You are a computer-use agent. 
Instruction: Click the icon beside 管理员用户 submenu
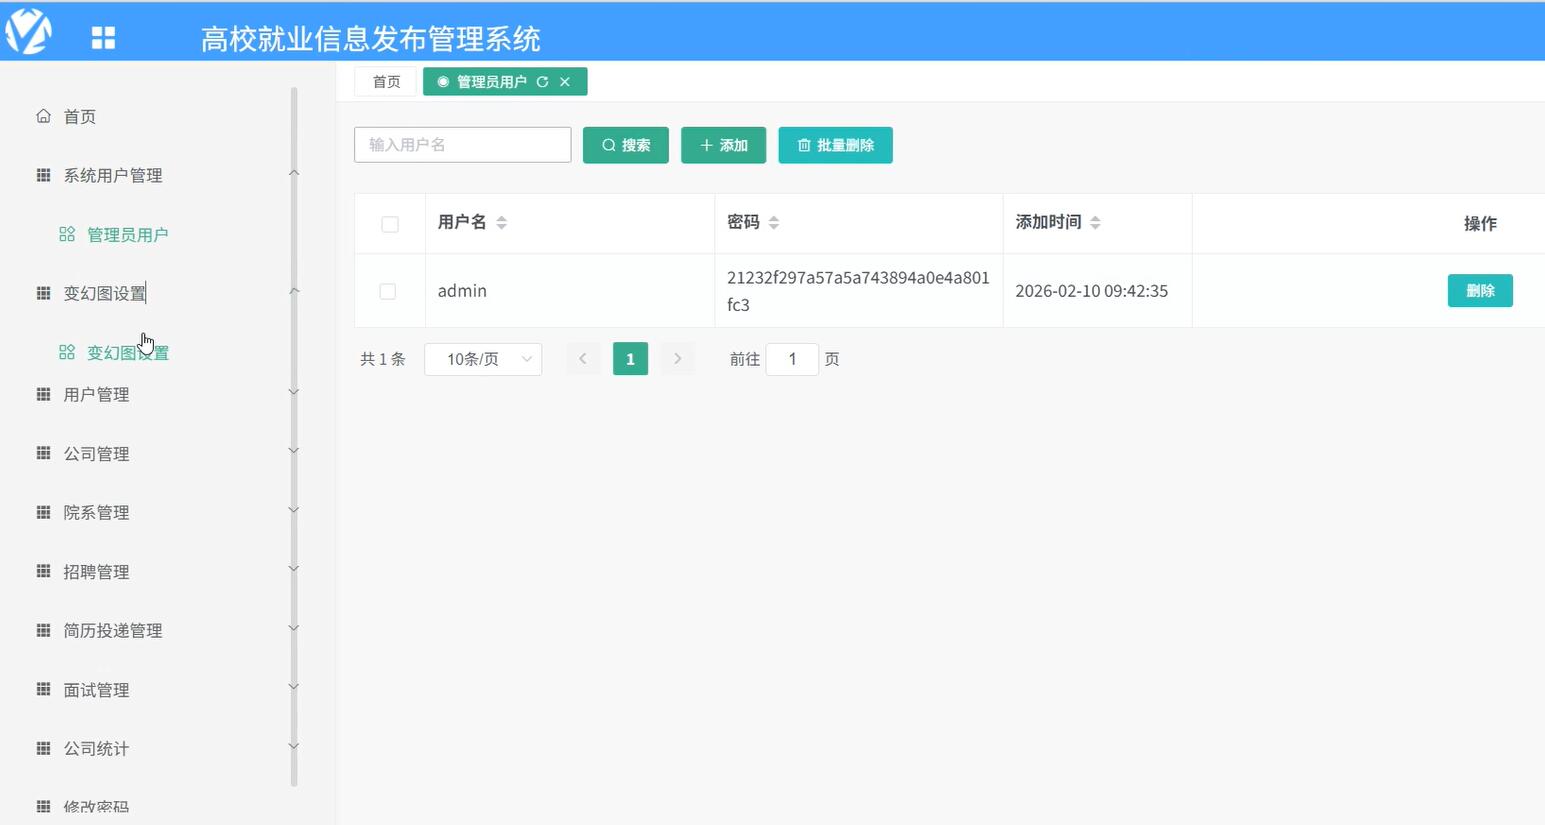tap(67, 234)
